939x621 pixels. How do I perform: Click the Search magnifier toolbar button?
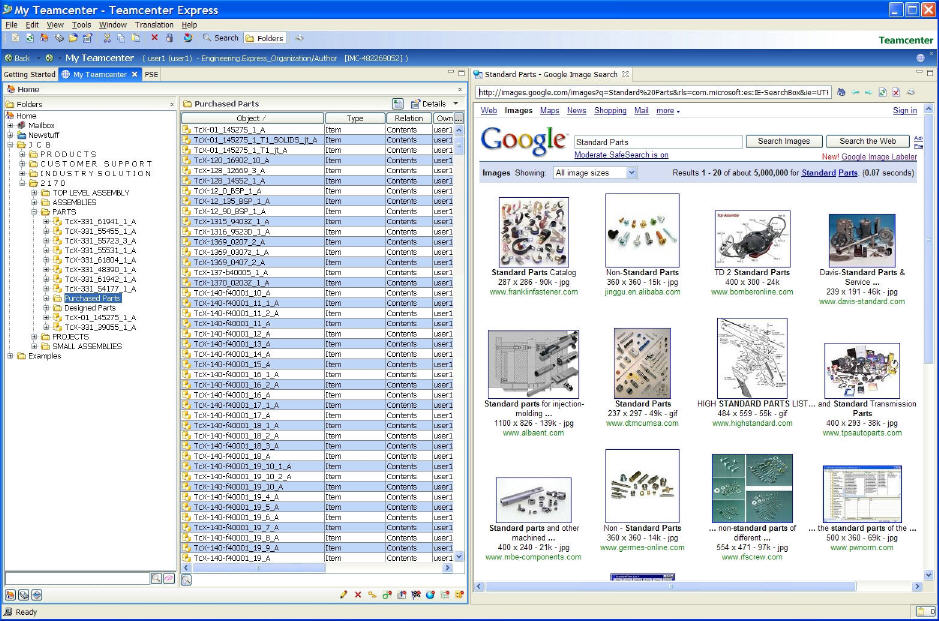coord(220,38)
